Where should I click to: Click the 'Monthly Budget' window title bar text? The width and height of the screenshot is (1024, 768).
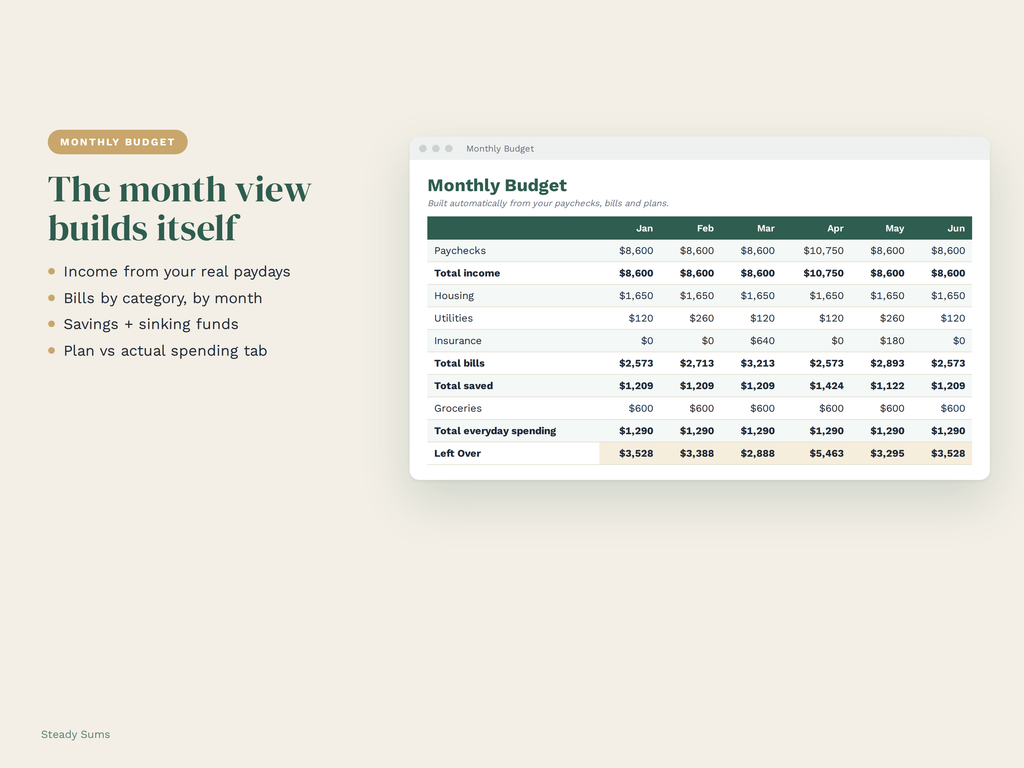click(x=500, y=149)
